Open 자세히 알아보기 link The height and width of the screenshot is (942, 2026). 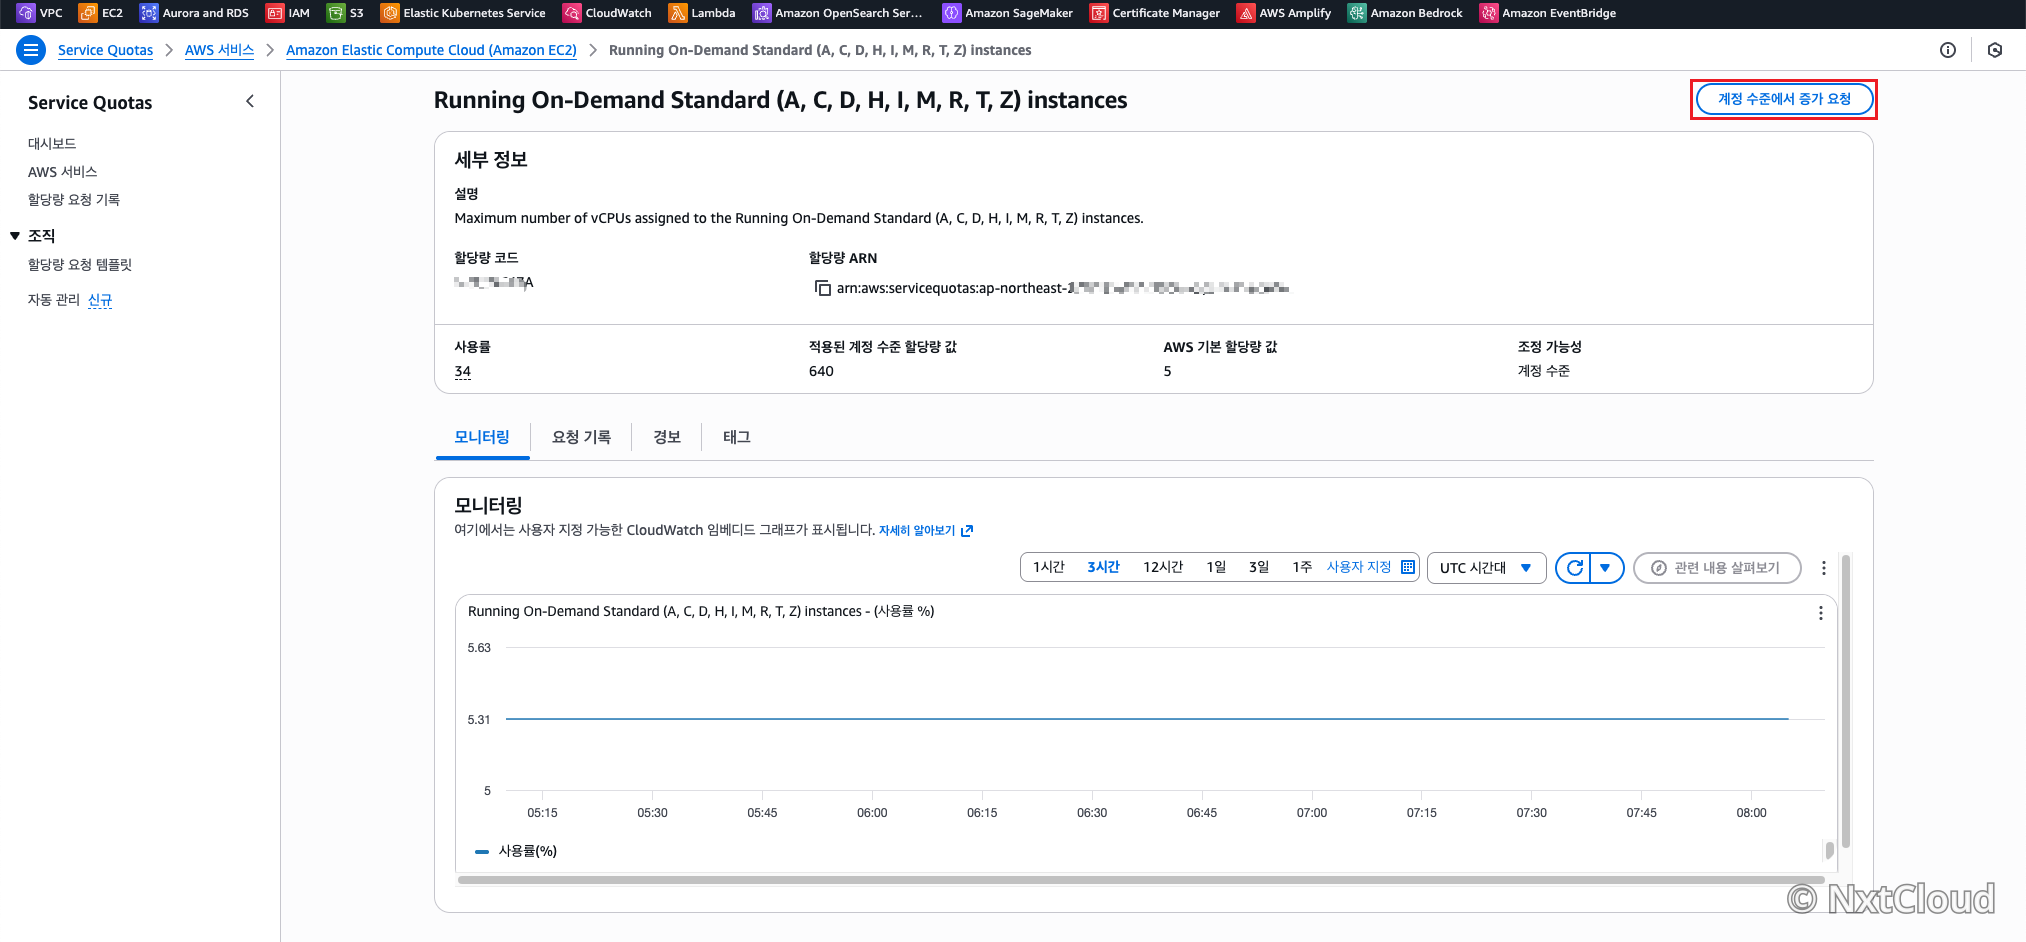917,531
